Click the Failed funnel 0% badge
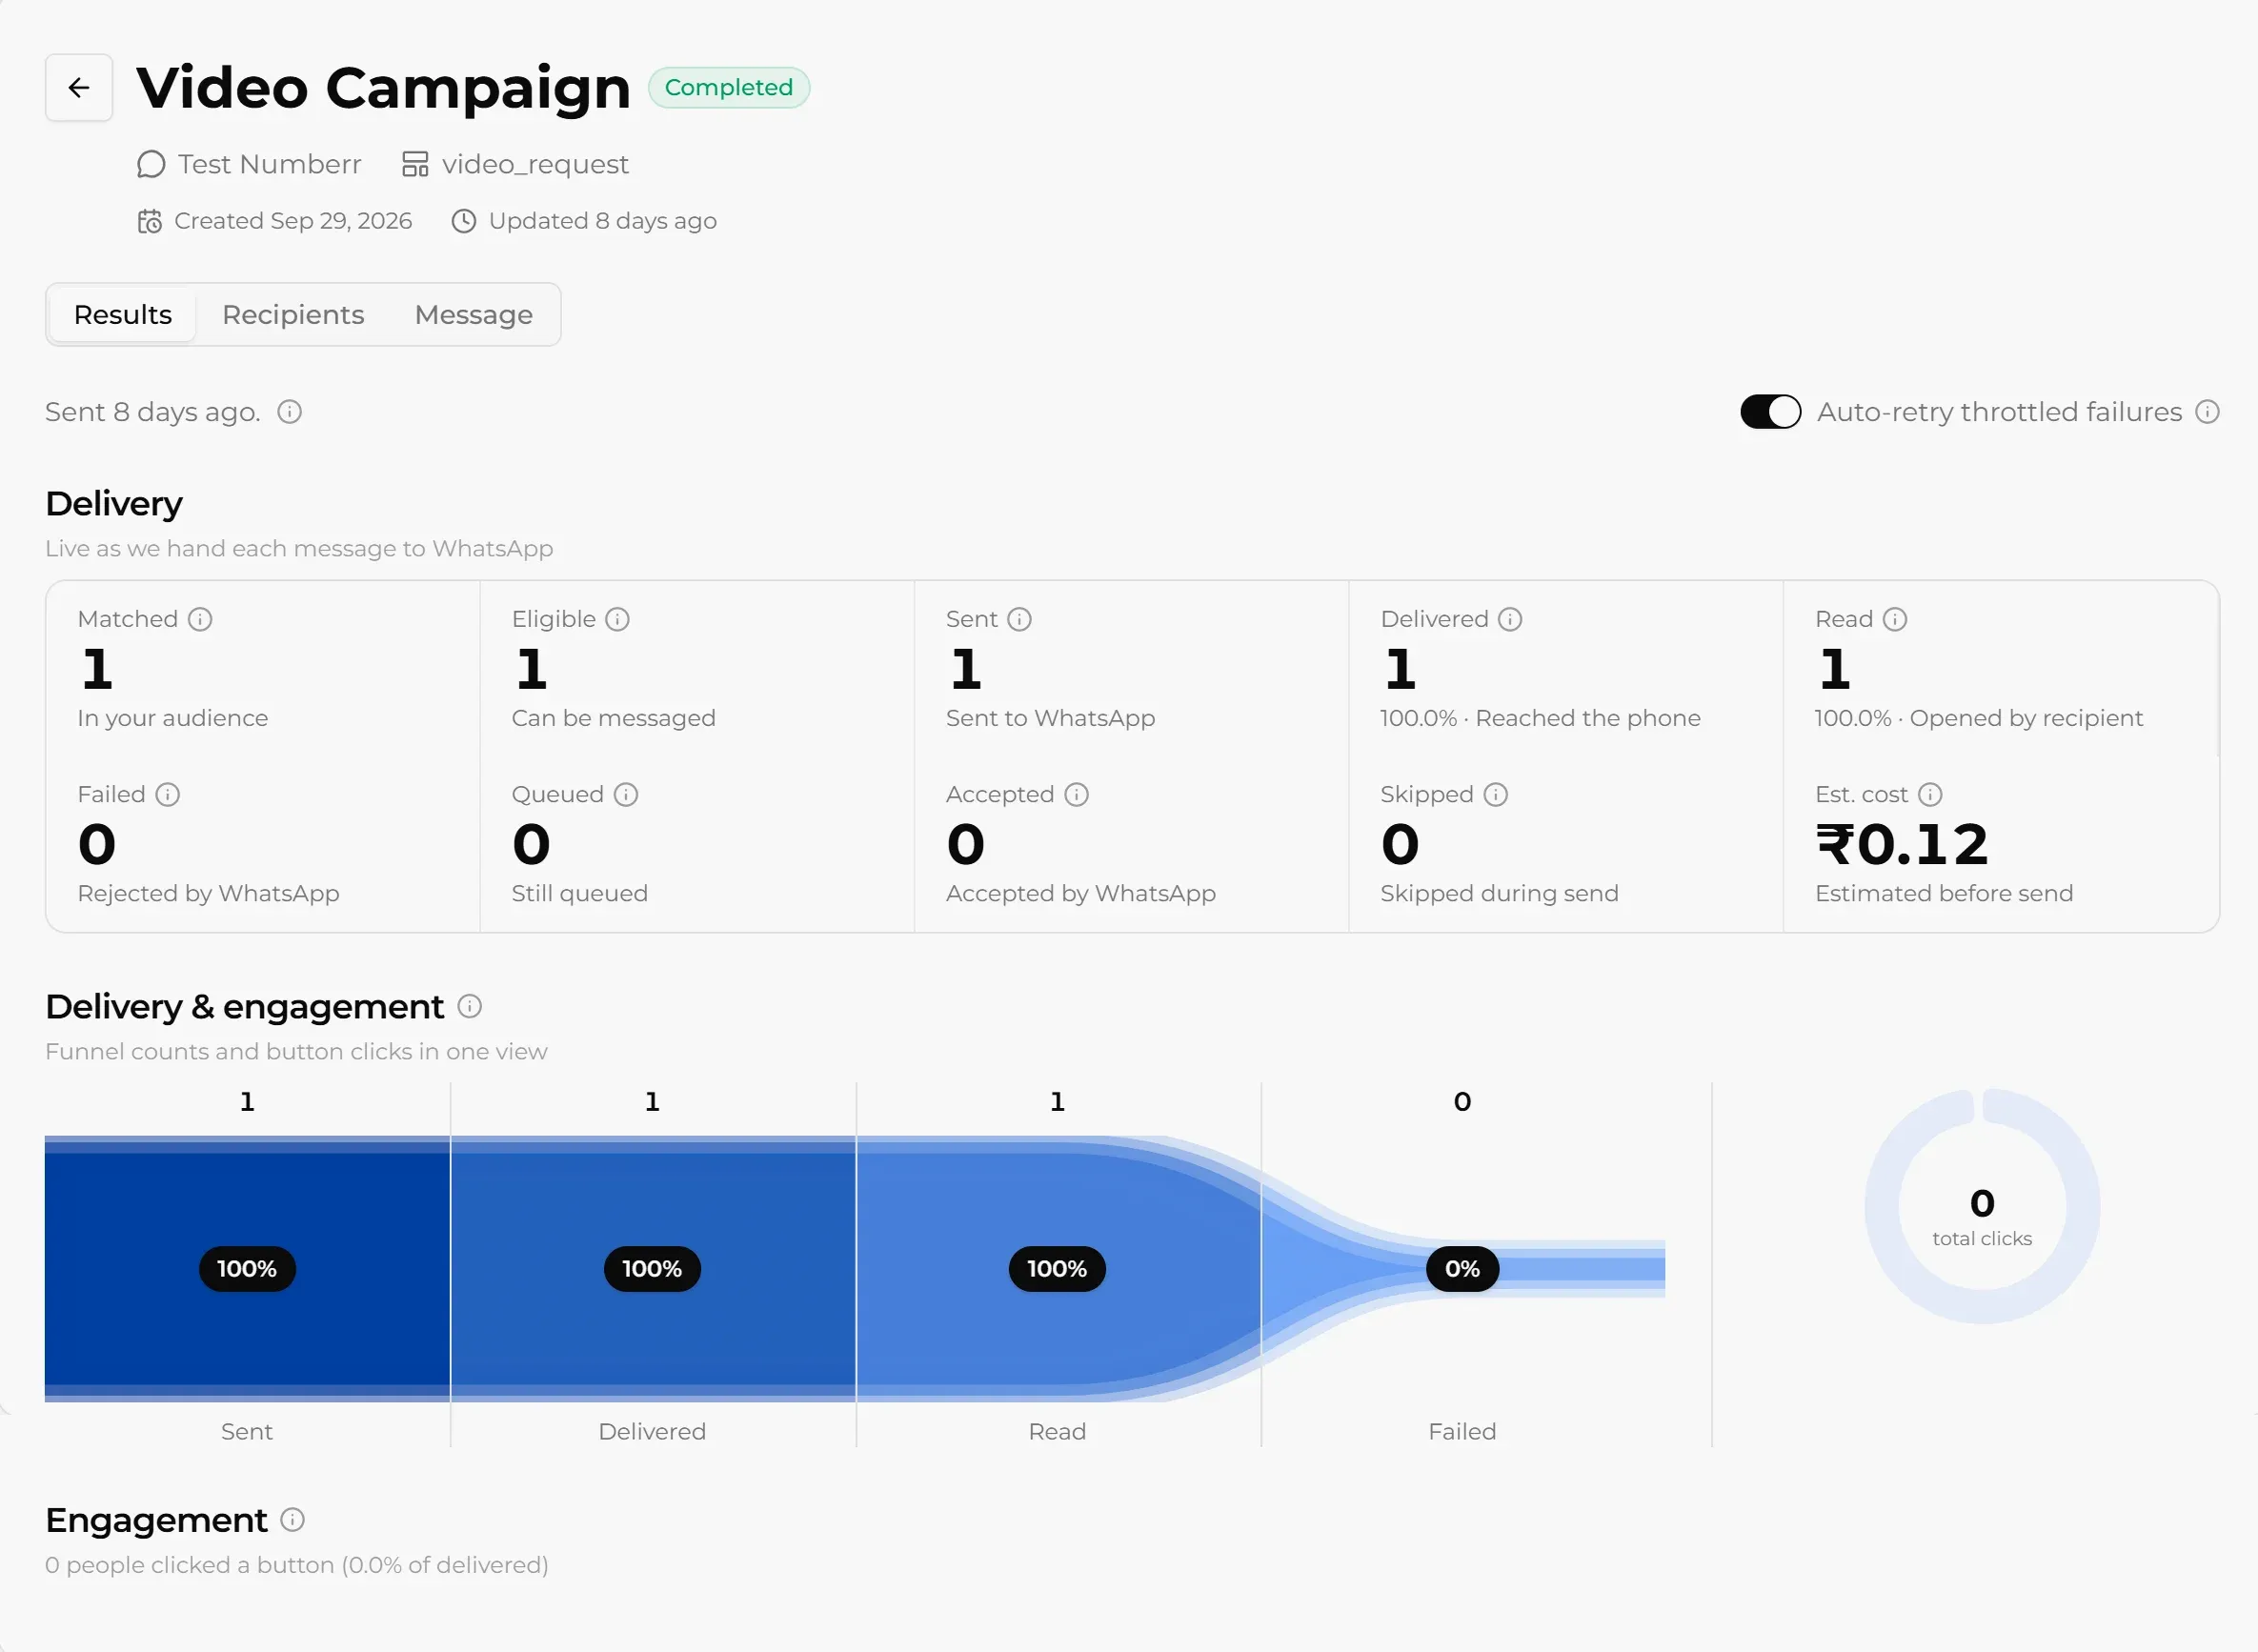The image size is (2258, 1652). pyautogui.click(x=1462, y=1269)
